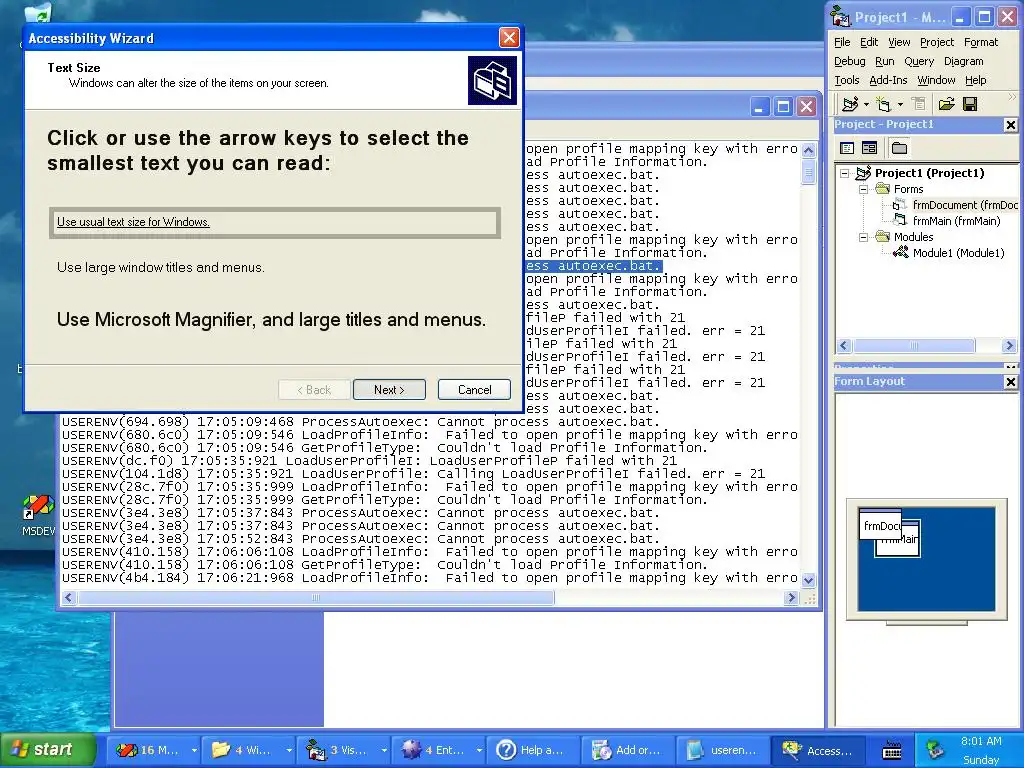
Task: Switch to 'Help a...' taskbar button
Action: pos(534,750)
